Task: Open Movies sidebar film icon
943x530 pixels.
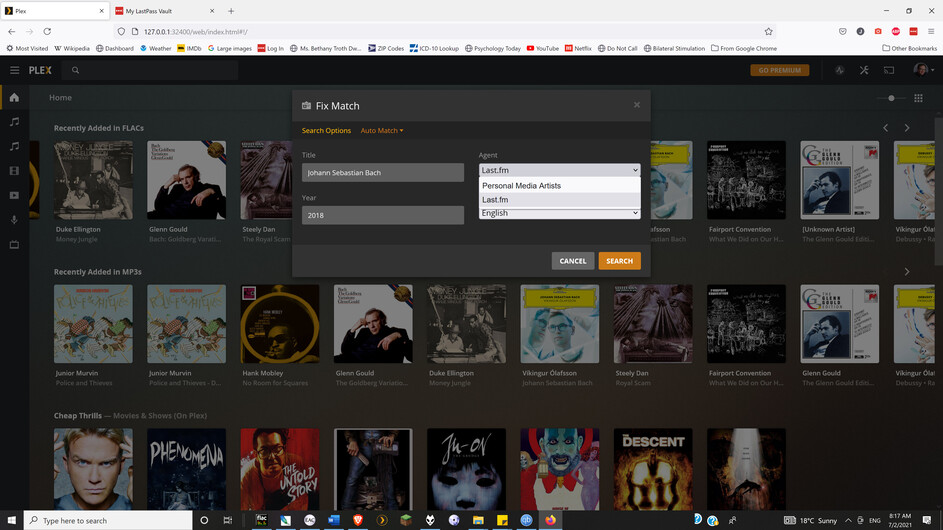Action: 14,171
